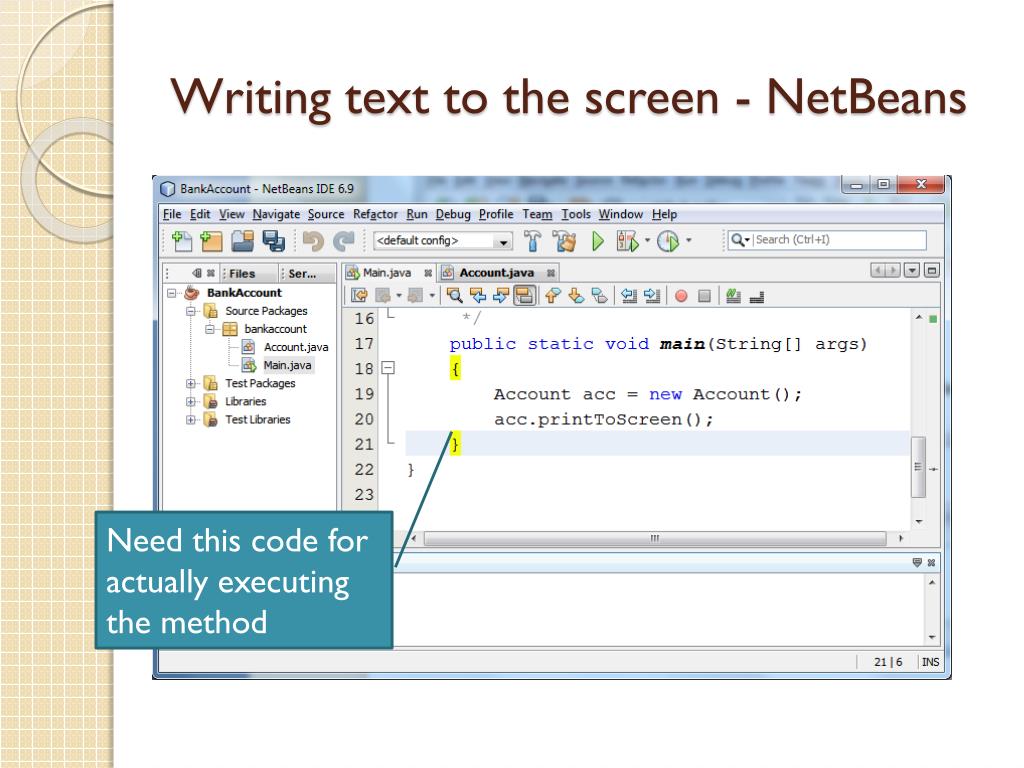The height and width of the screenshot is (768, 1024).
Task: Expand the Libraries node
Action: pyautogui.click(x=191, y=402)
